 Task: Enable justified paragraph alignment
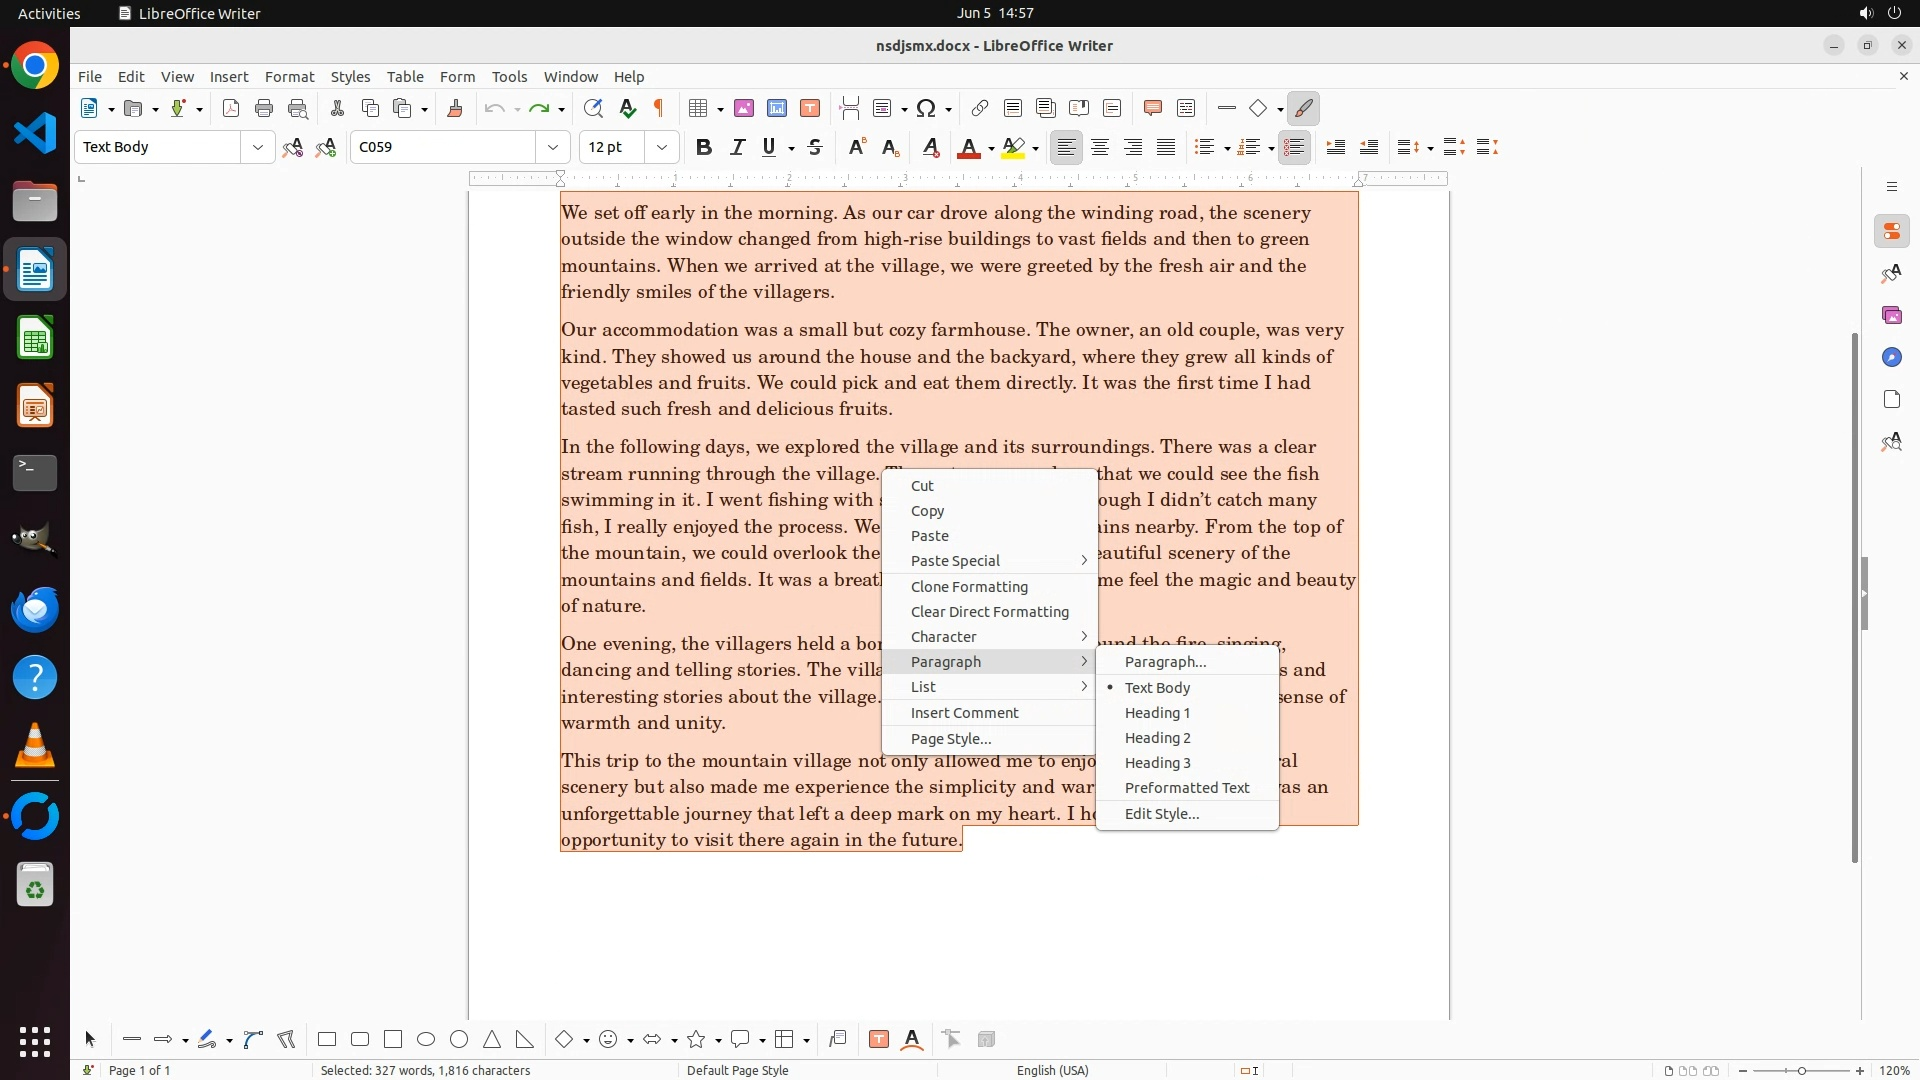point(1166,147)
